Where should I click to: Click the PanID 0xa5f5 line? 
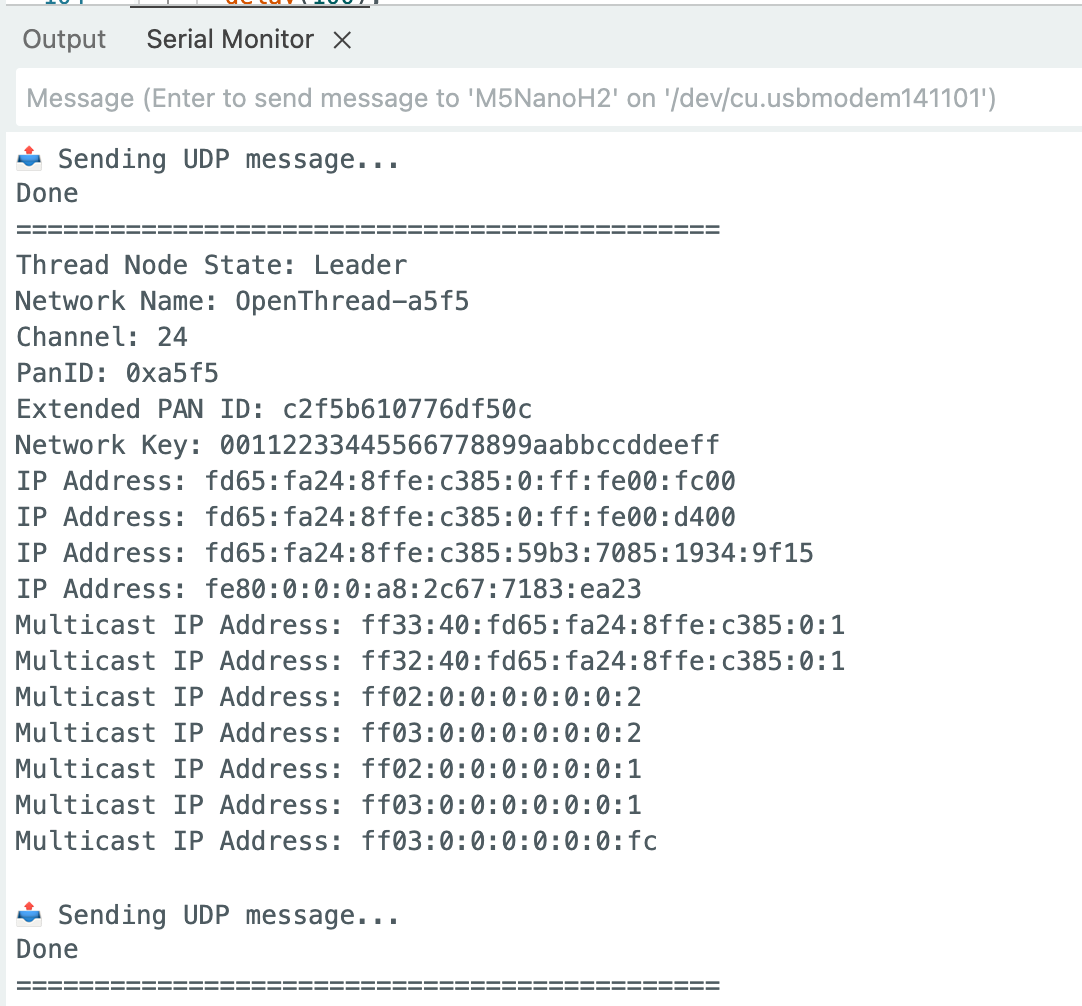tap(117, 373)
